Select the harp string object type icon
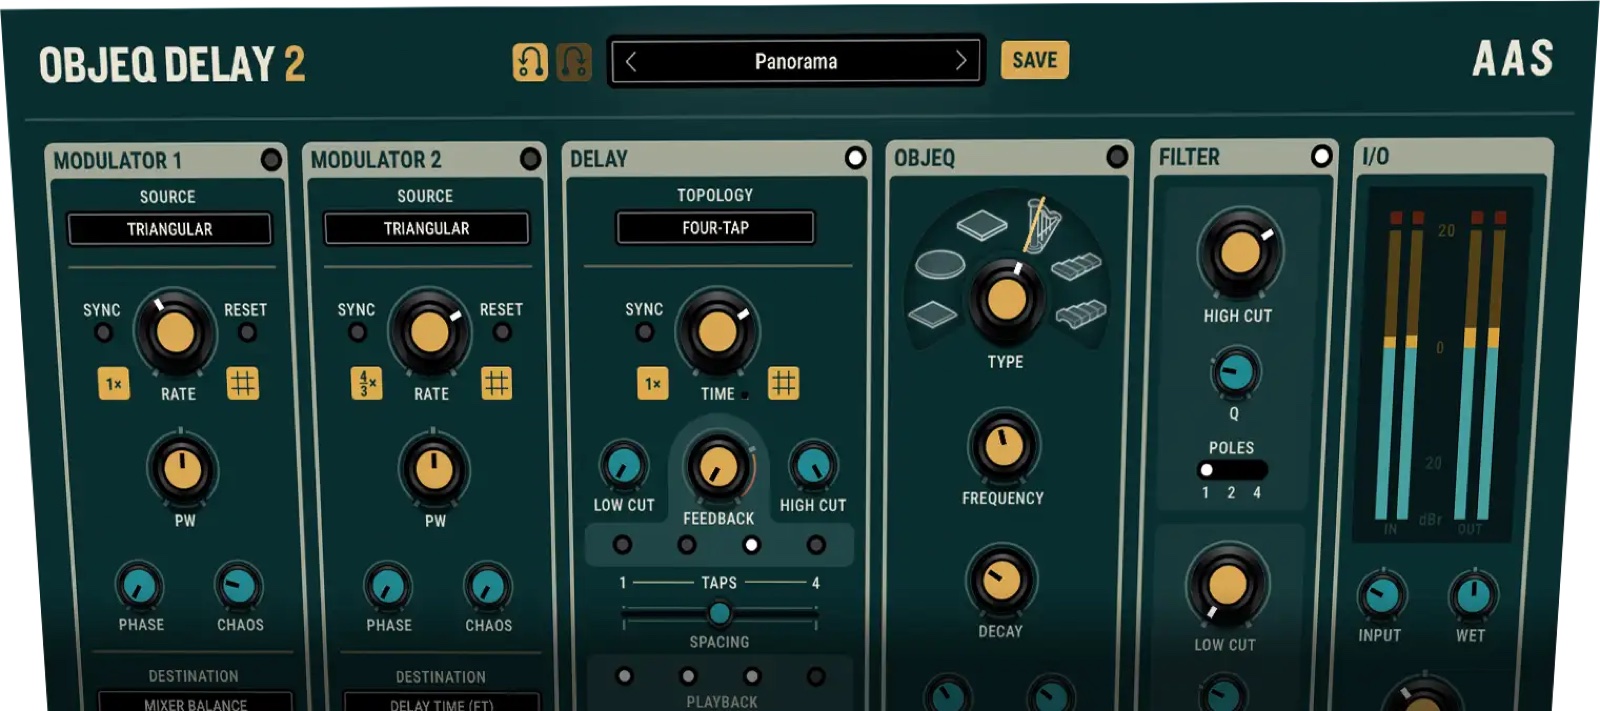1600x711 pixels. [1041, 224]
